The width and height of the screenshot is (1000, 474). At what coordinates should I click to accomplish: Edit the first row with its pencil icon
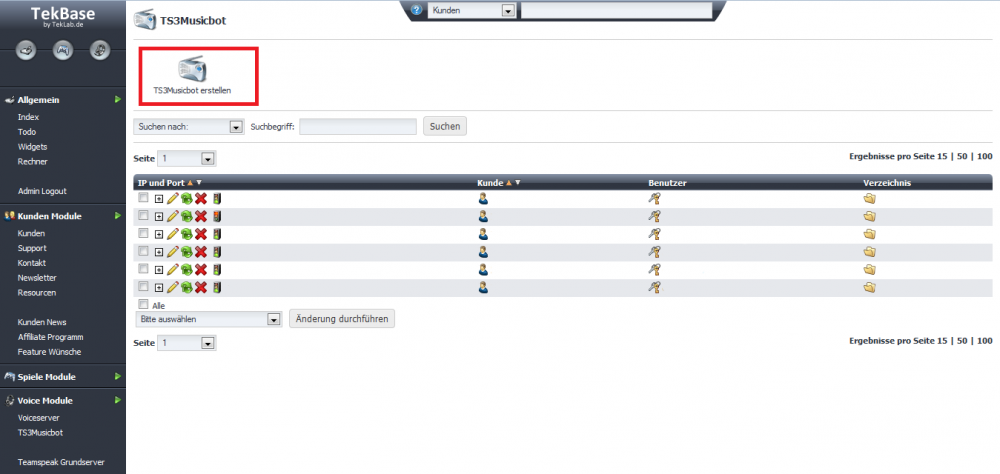coord(172,198)
